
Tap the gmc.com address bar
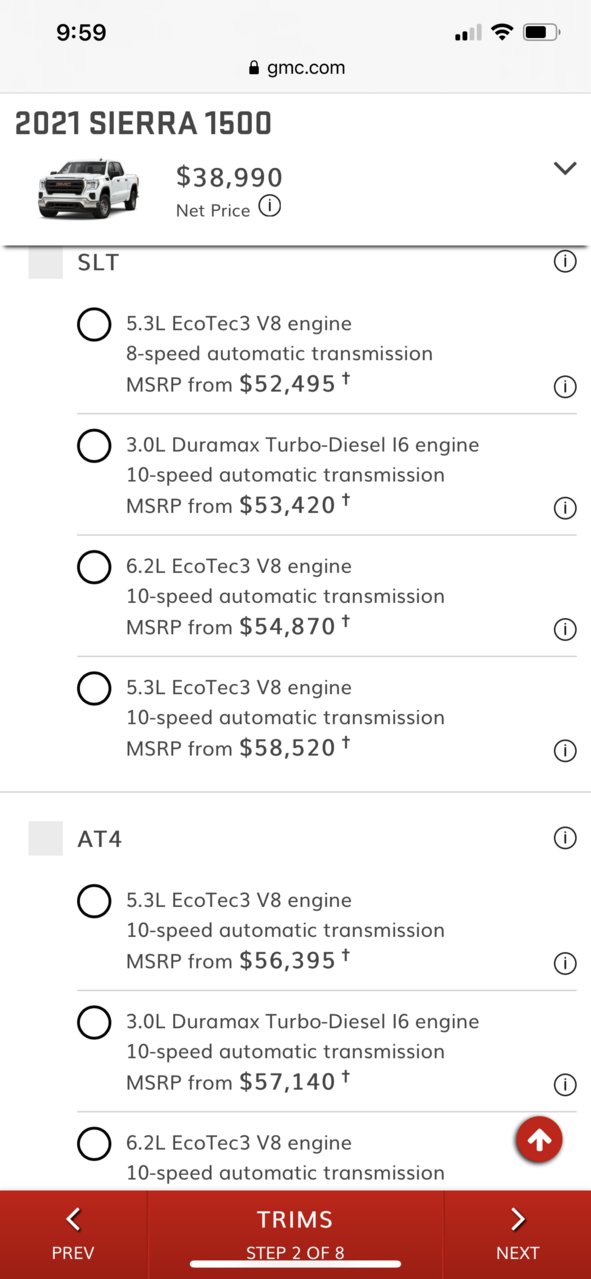[x=295, y=68]
